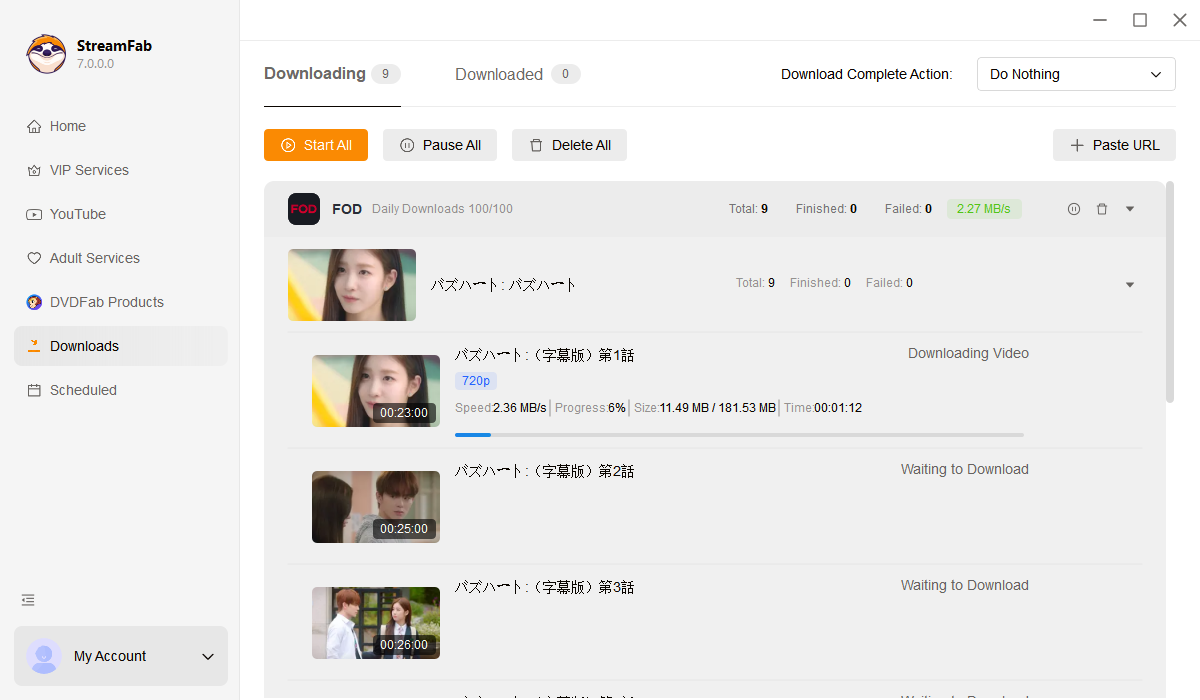Open DVDFab Products in the sidebar
Viewport: 1200px width, 700px height.
[106, 302]
